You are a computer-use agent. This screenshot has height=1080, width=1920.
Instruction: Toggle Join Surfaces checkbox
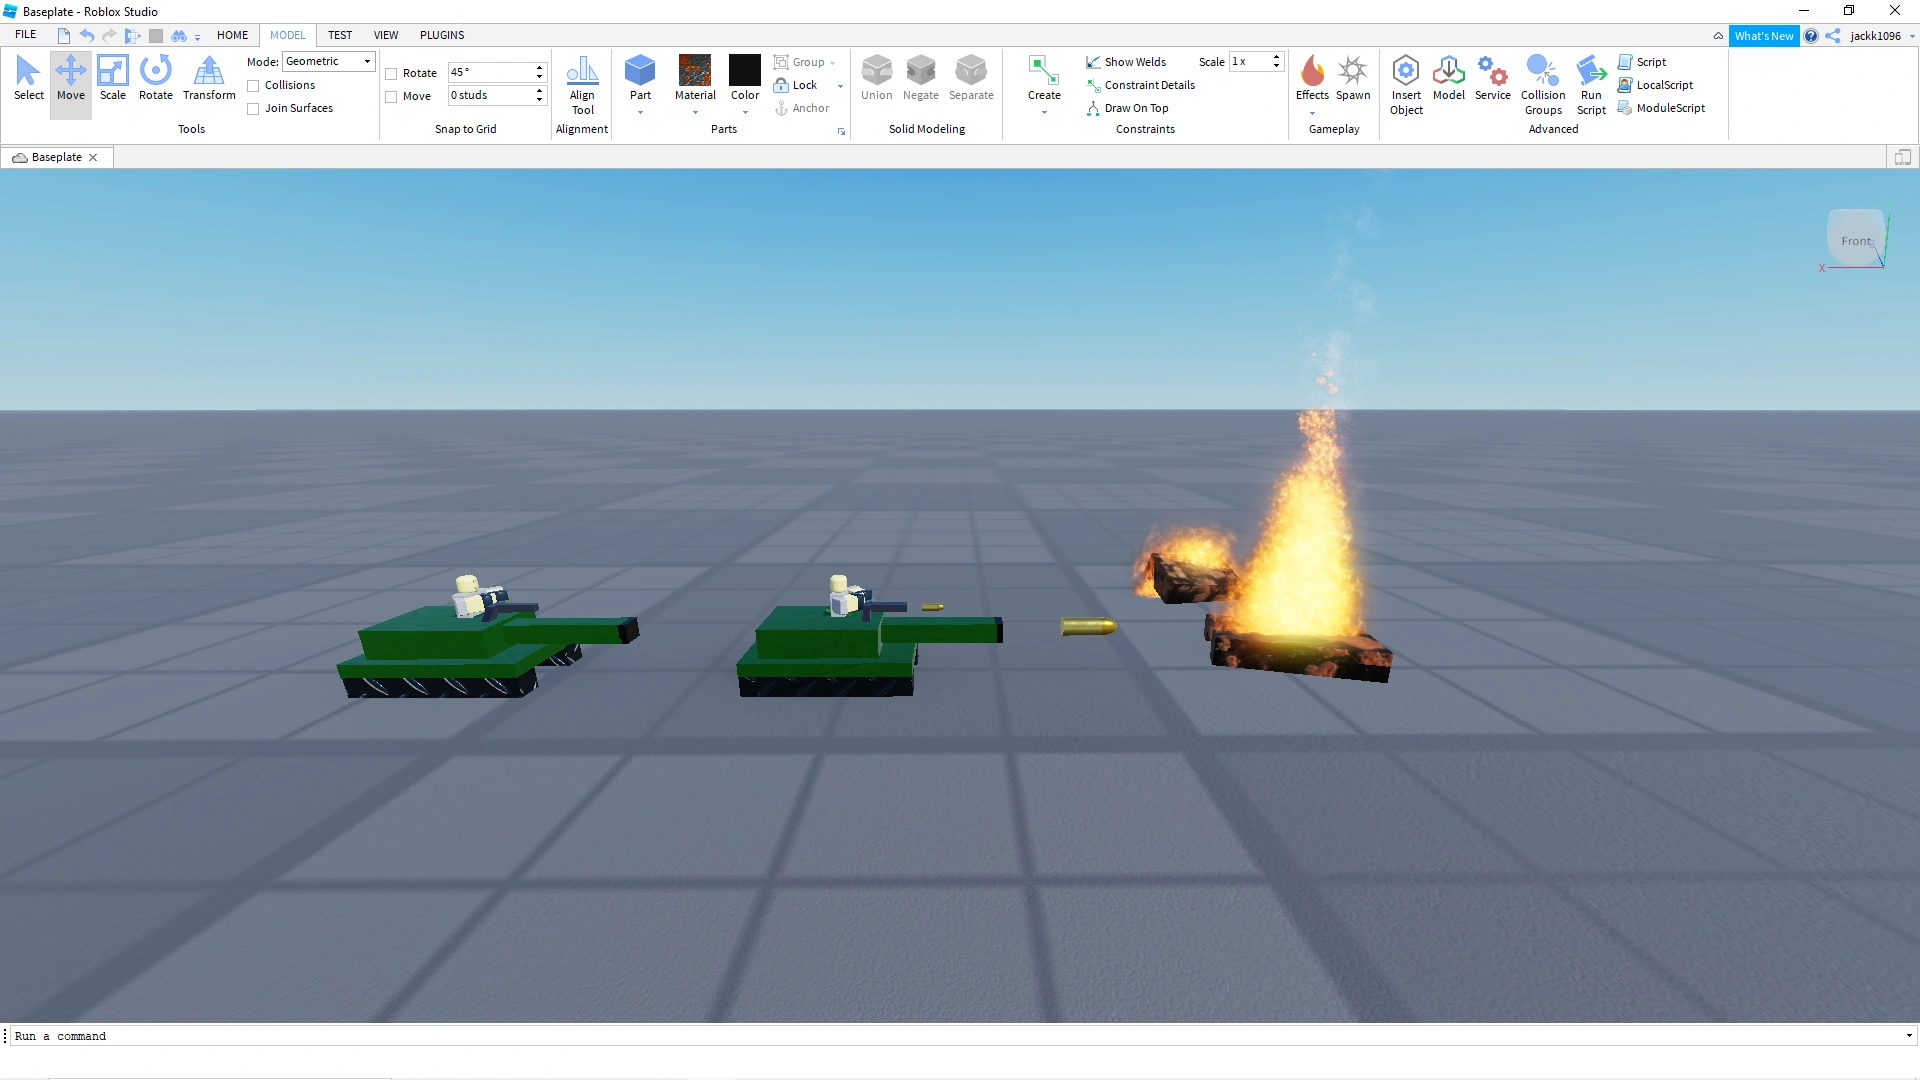pos(254,109)
